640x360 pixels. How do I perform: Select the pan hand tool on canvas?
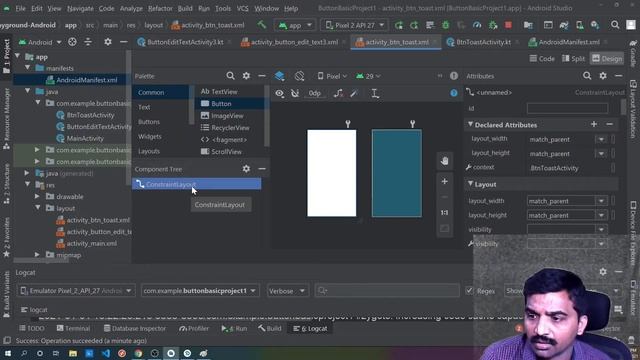pyautogui.click(x=444, y=161)
